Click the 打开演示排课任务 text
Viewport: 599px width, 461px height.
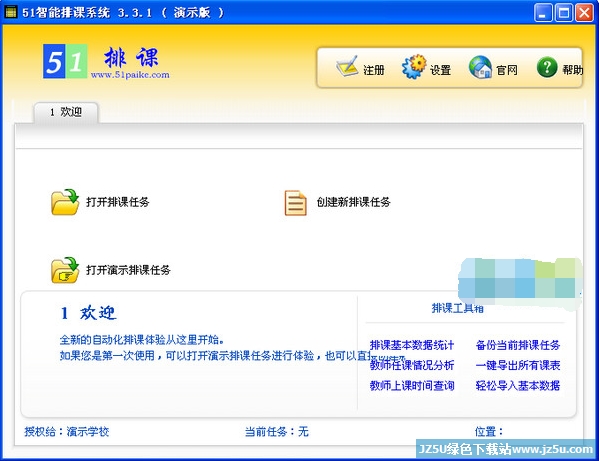point(128,270)
